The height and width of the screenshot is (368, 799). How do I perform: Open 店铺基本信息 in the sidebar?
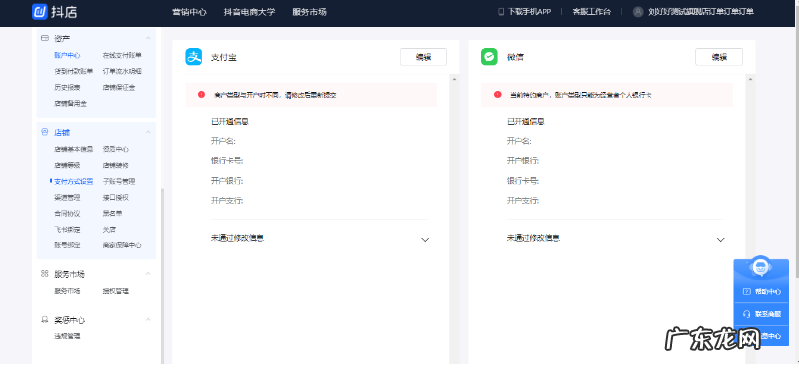click(x=74, y=149)
